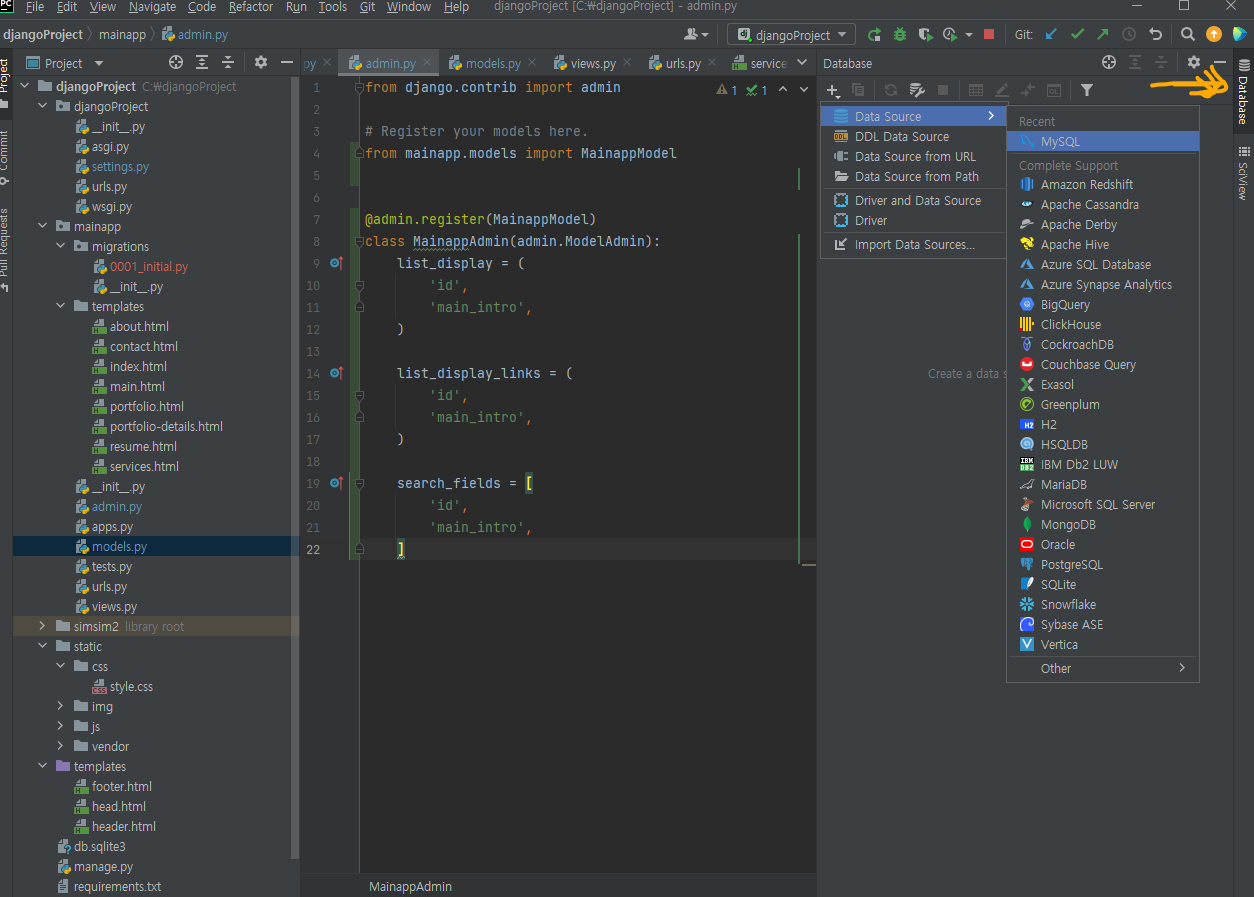The width and height of the screenshot is (1254, 897).
Task: Open Database panel settings gear
Action: [x=1193, y=62]
